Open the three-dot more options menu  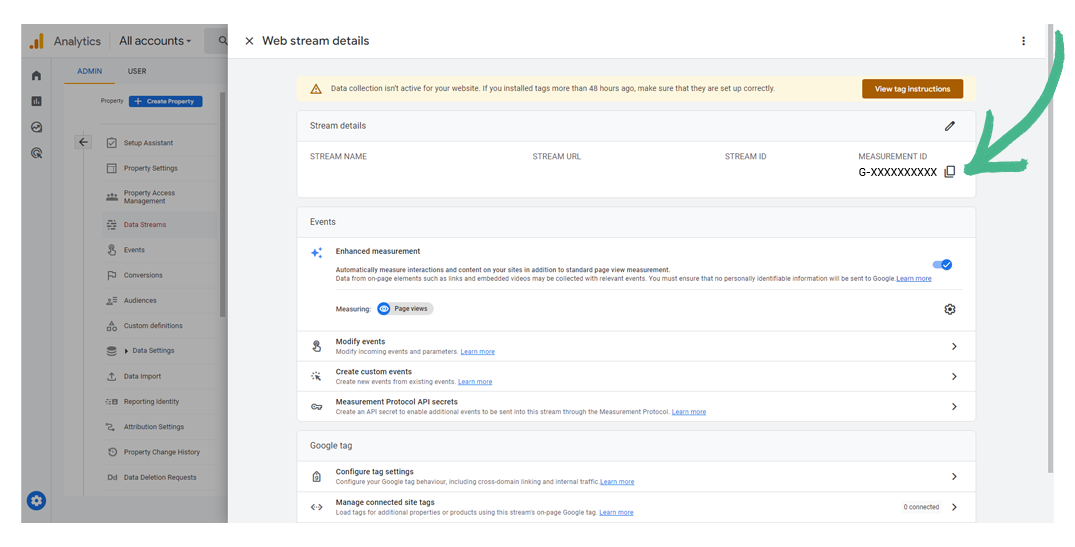(x=1023, y=41)
